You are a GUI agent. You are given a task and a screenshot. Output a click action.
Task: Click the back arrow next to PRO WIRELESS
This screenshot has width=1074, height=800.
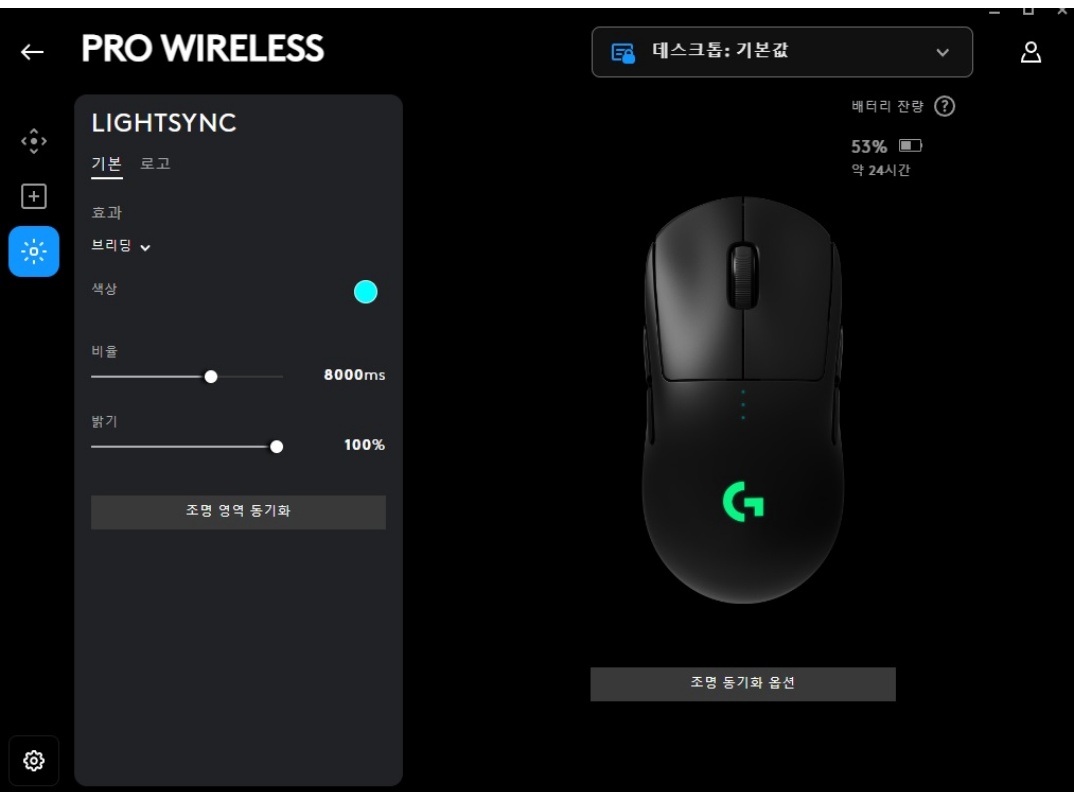point(32,52)
